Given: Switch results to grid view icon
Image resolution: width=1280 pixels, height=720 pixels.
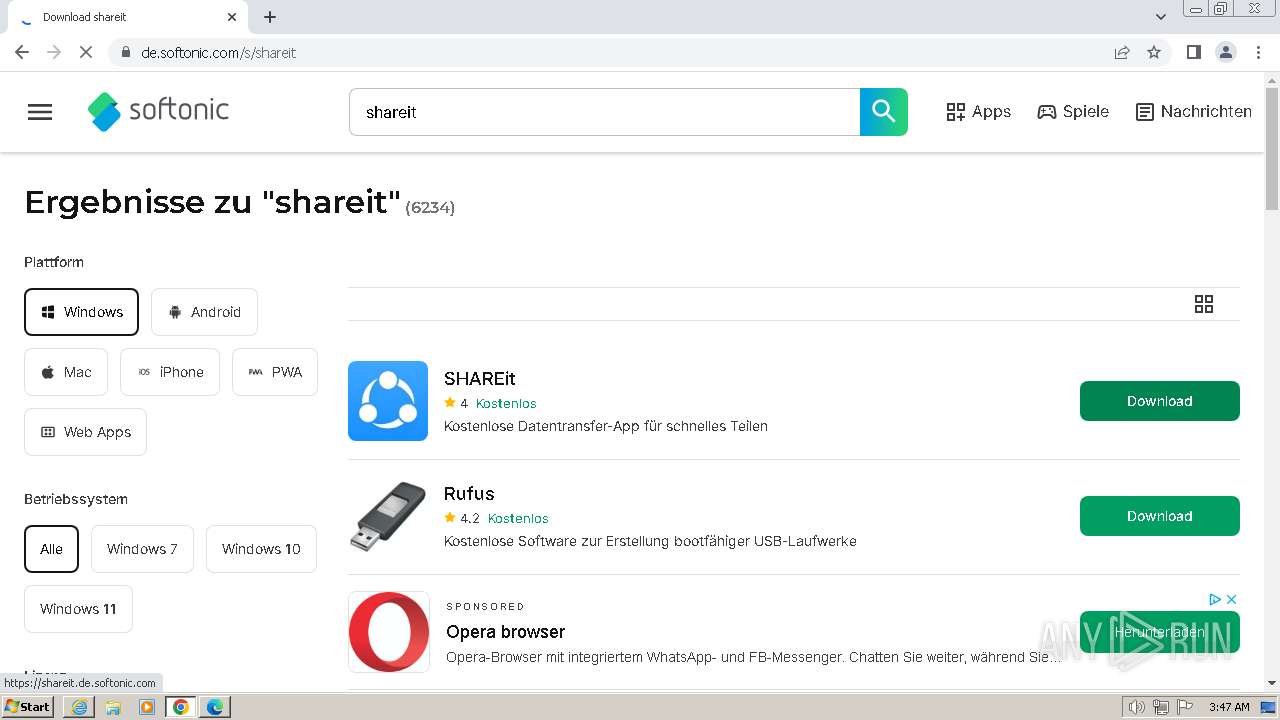Looking at the screenshot, I should (x=1204, y=304).
